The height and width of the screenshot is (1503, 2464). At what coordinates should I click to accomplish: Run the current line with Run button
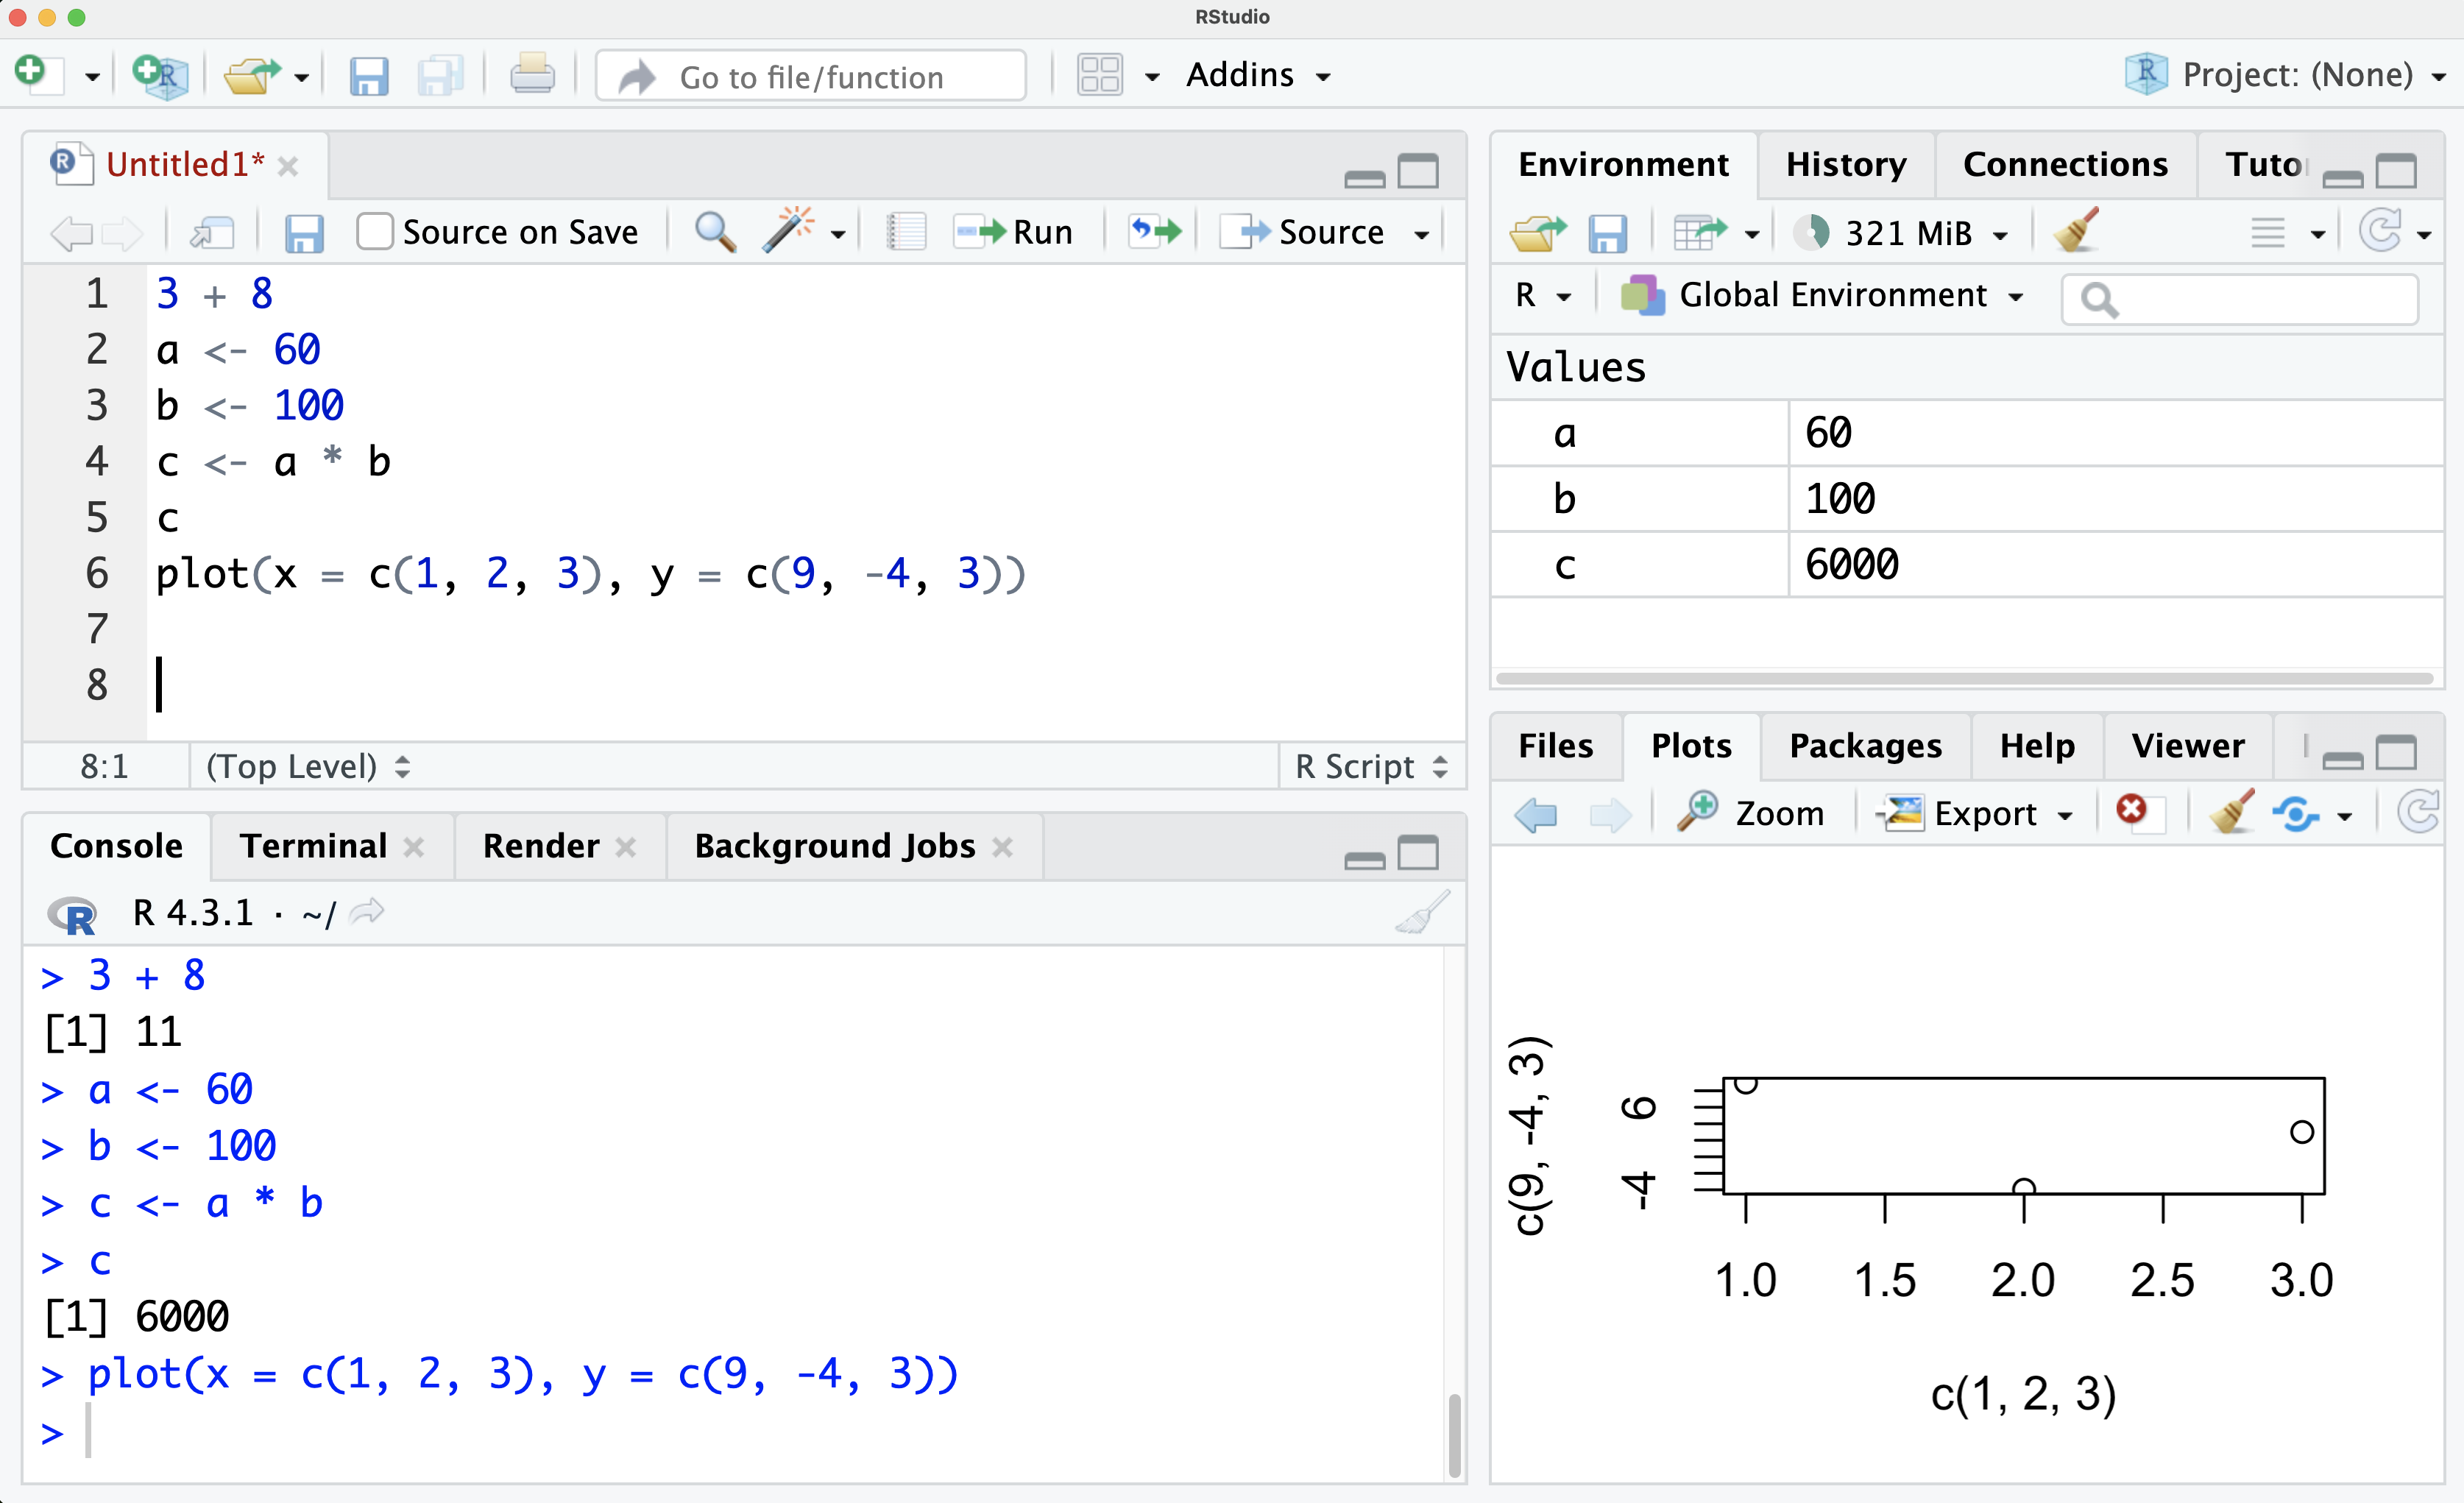pyautogui.click(x=1014, y=233)
